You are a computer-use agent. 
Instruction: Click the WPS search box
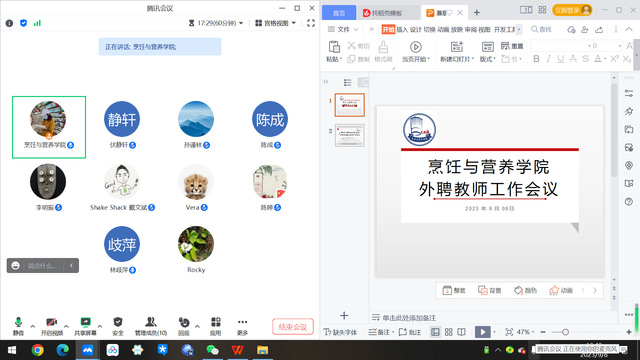tap(541, 29)
